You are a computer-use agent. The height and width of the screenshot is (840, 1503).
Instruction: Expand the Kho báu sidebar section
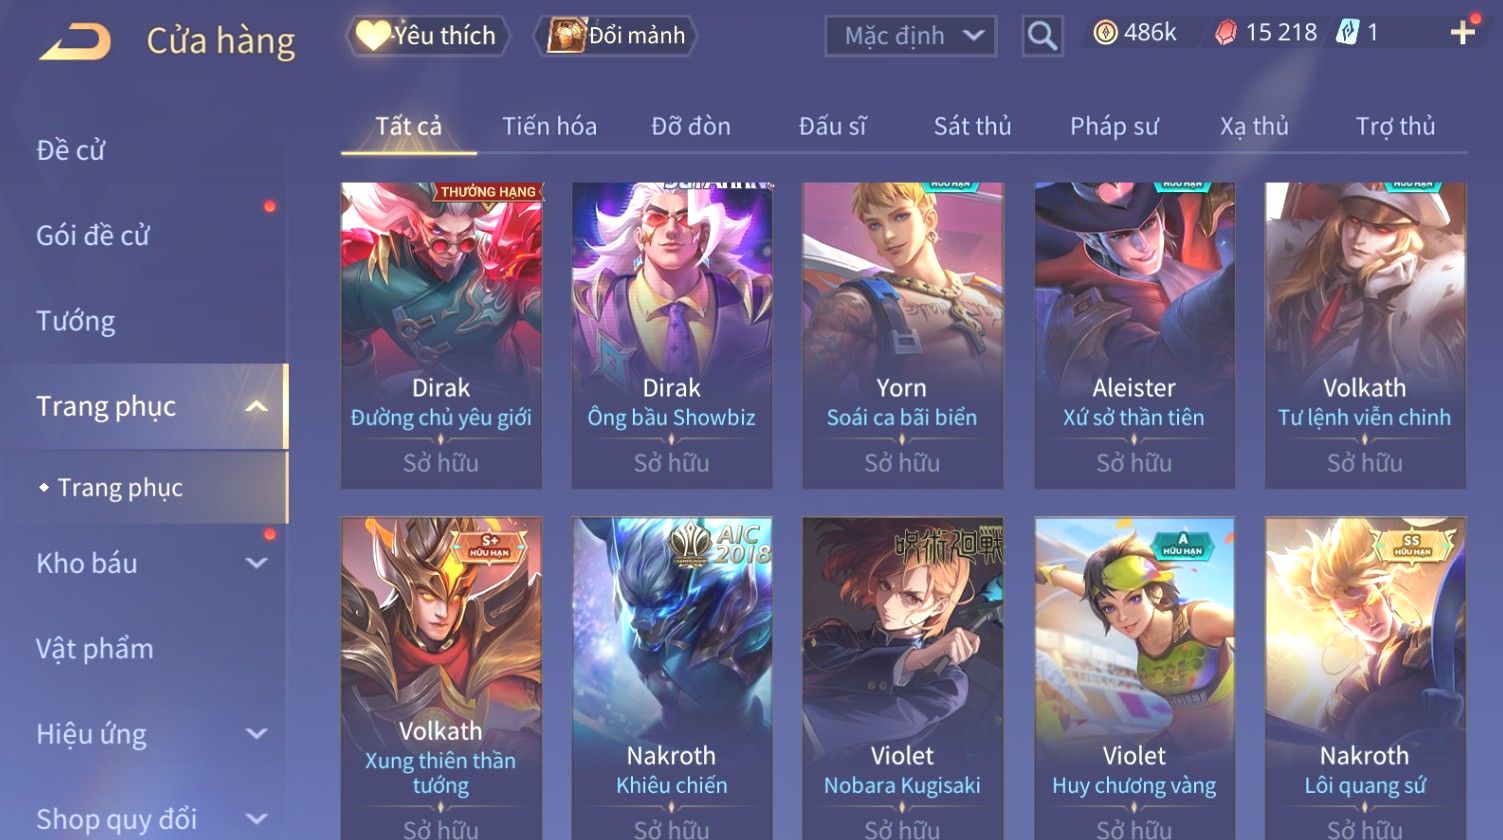click(256, 563)
